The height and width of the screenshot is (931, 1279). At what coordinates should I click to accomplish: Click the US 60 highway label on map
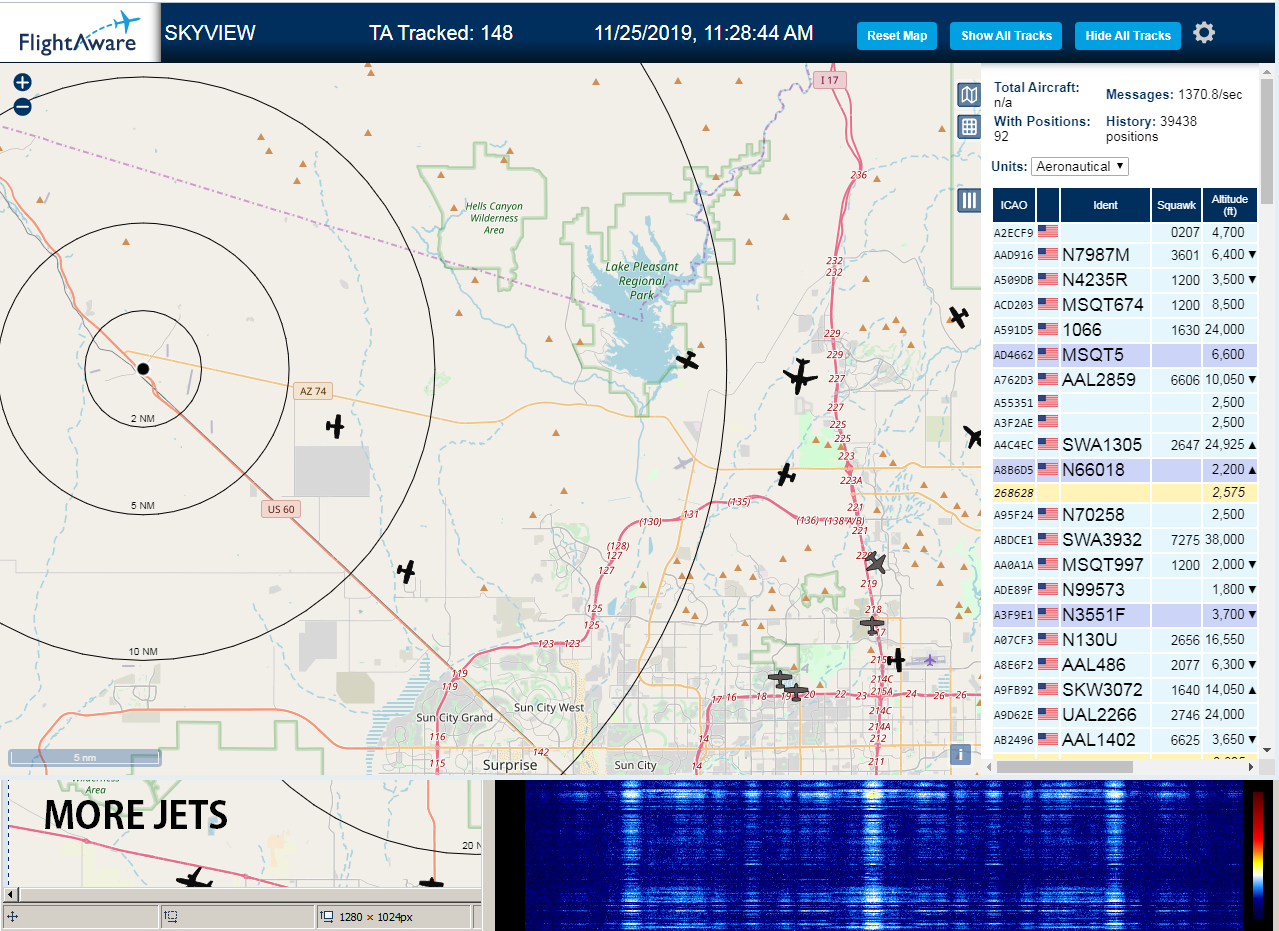(282, 509)
